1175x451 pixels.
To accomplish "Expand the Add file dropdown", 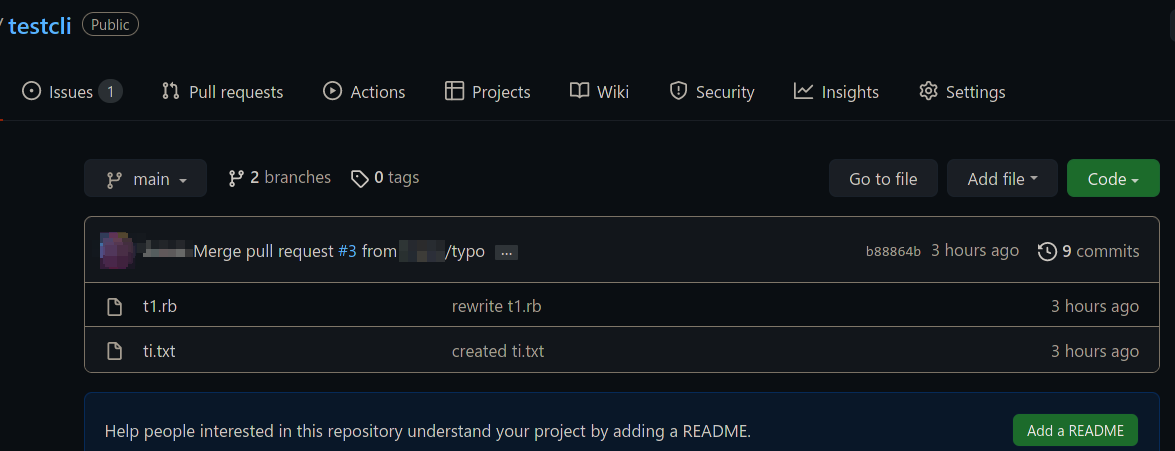I will point(1002,179).
